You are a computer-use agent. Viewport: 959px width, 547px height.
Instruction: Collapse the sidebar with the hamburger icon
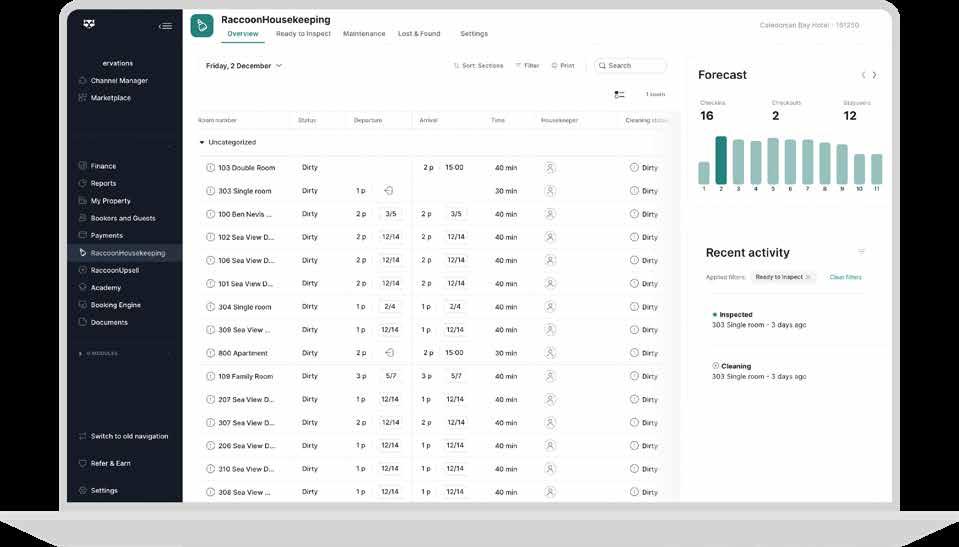[165, 26]
